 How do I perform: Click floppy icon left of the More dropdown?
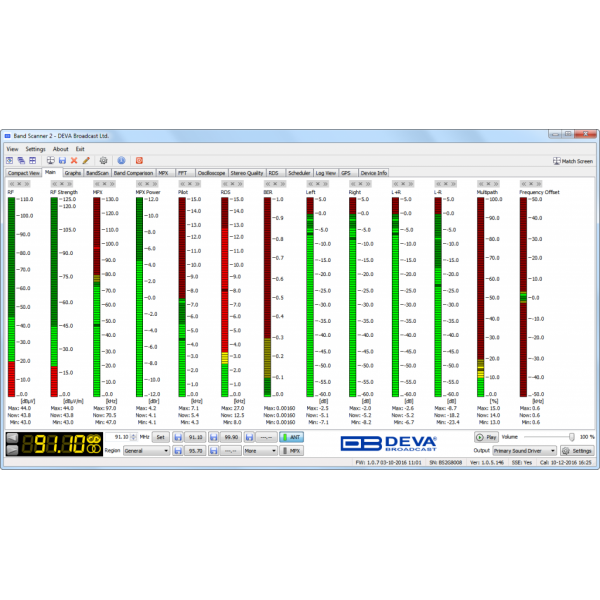[x=214, y=451]
